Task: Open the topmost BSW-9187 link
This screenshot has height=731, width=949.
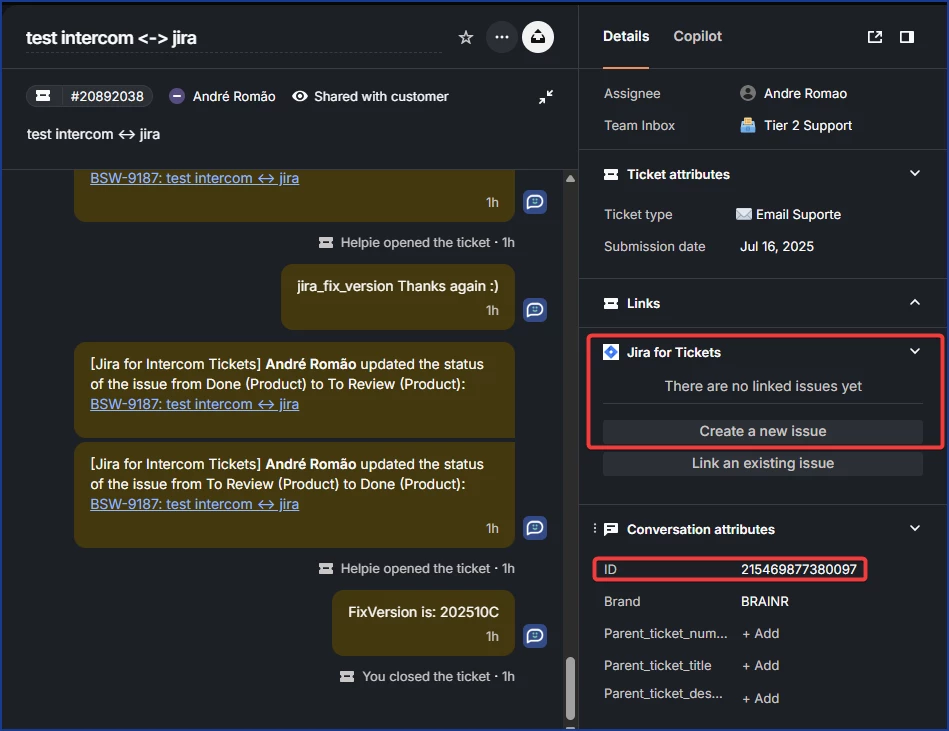Action: click(194, 178)
